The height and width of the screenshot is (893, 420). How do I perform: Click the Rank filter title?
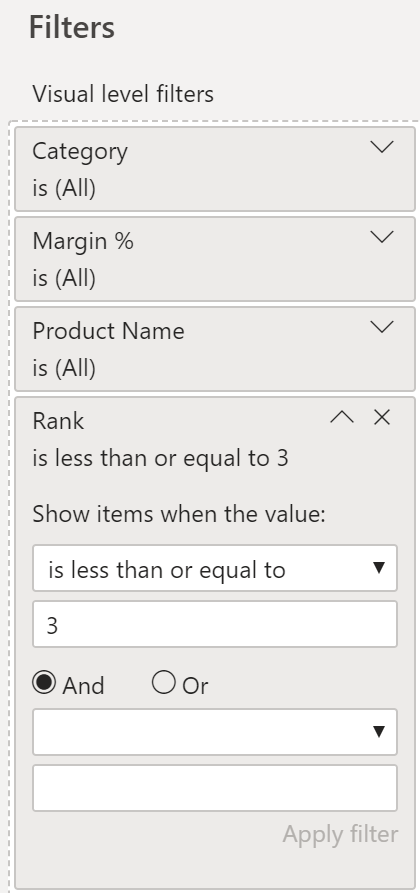pyautogui.click(x=58, y=421)
